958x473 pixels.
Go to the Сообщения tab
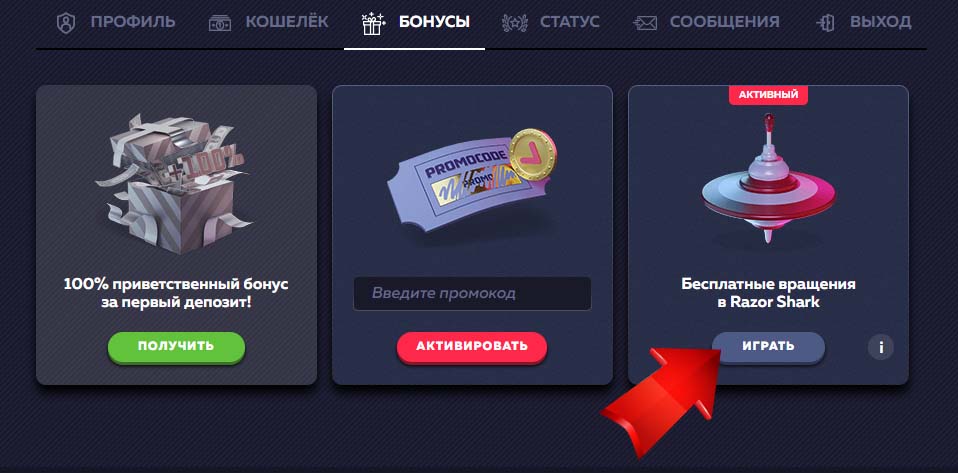(725, 23)
